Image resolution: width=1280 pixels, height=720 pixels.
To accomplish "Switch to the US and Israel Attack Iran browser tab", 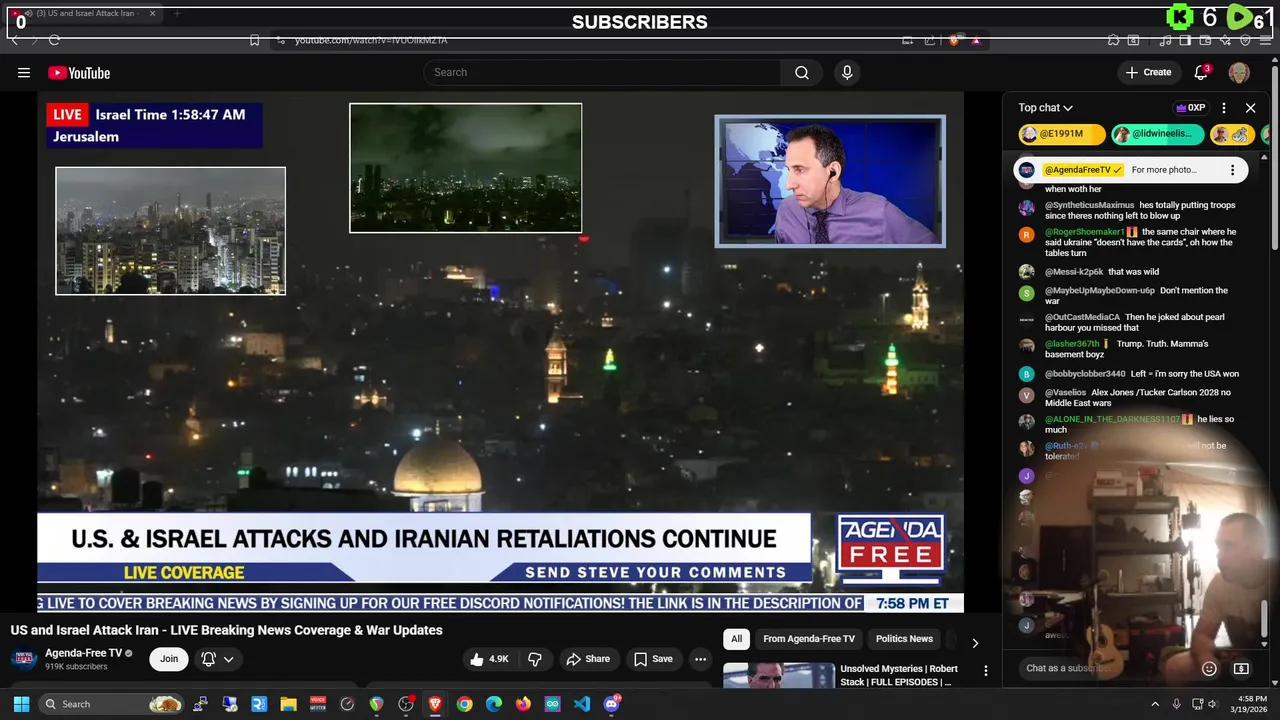I will [84, 14].
